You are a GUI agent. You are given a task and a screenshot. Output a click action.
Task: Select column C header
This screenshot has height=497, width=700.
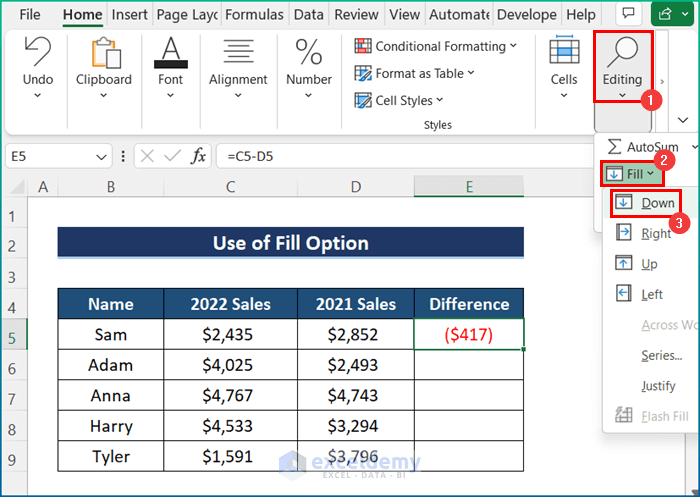[230, 187]
